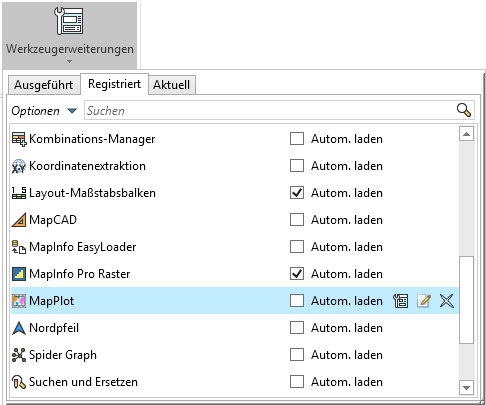
Task: Enable Autom. laden for Kombinations-Manager
Action: click(297, 139)
